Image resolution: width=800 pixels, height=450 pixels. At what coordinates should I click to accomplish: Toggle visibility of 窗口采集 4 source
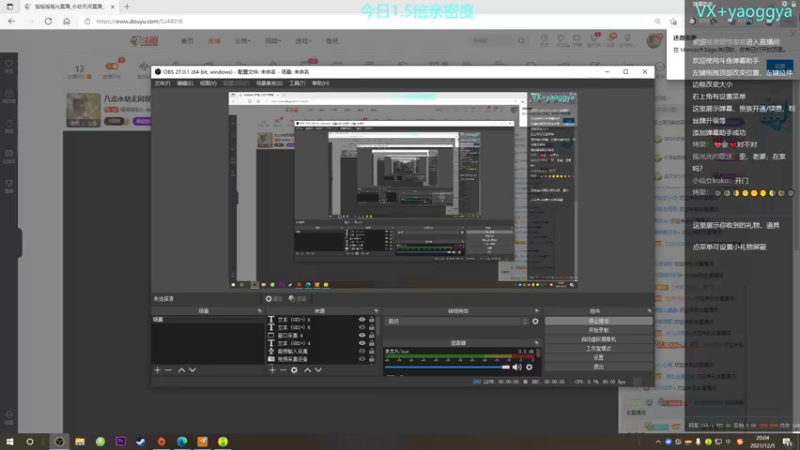[x=362, y=335]
